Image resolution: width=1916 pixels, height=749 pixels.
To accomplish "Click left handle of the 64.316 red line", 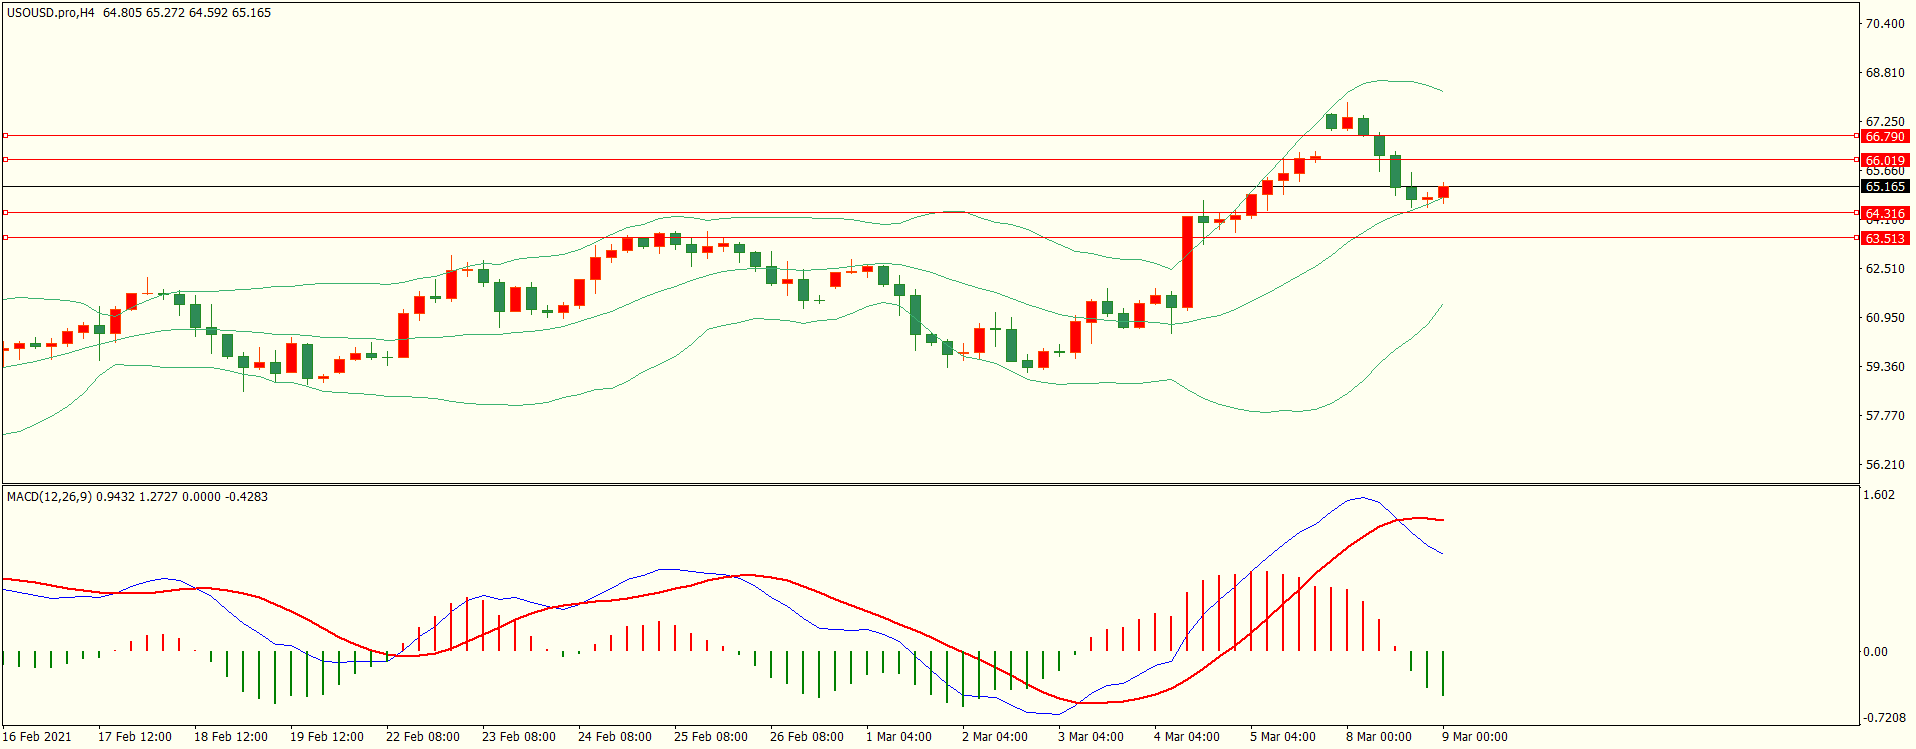I will click(x=5, y=212).
